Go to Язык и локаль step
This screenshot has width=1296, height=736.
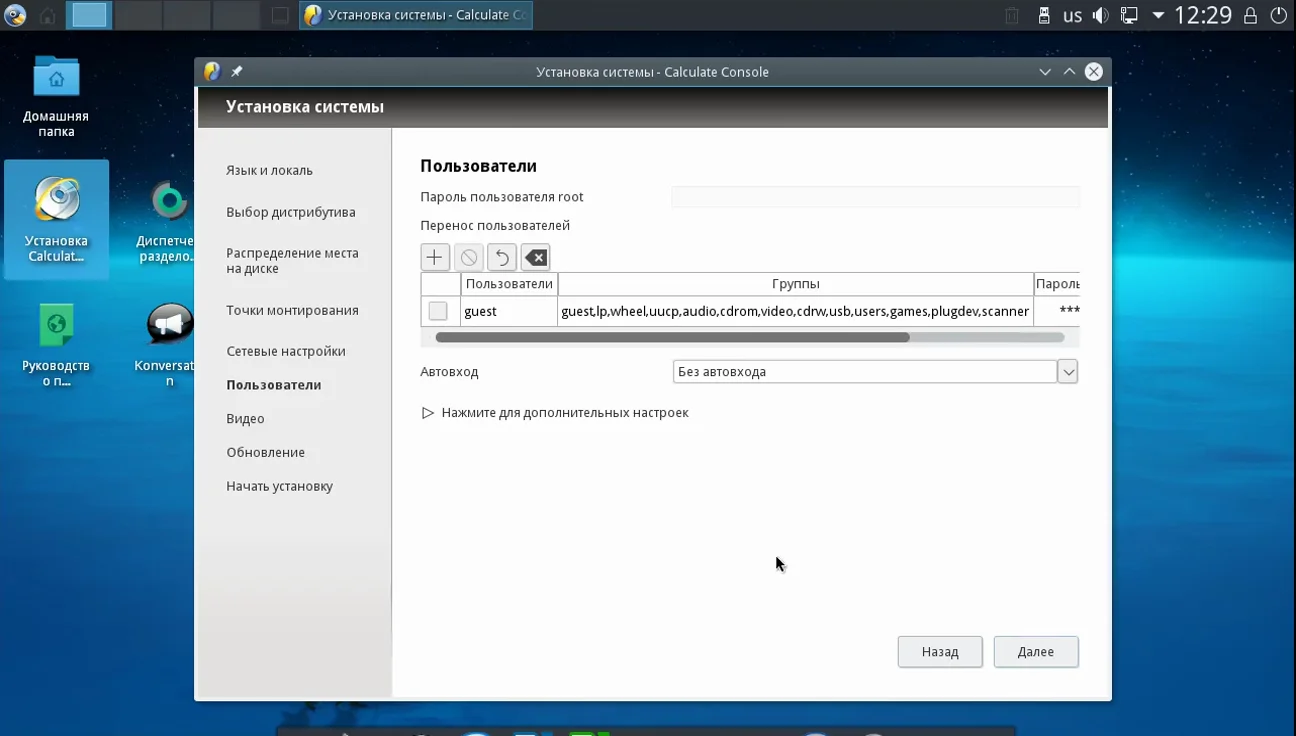[270, 170]
